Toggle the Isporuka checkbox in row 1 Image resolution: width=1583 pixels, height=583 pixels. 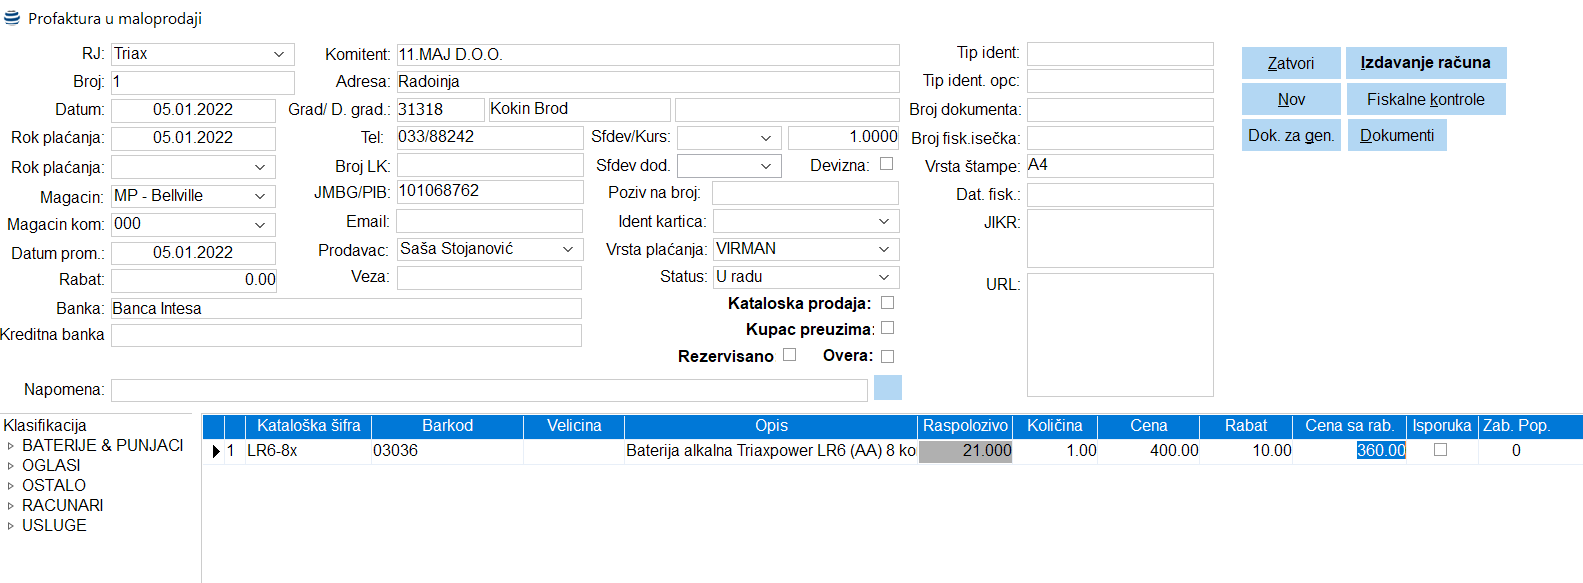click(x=1440, y=450)
